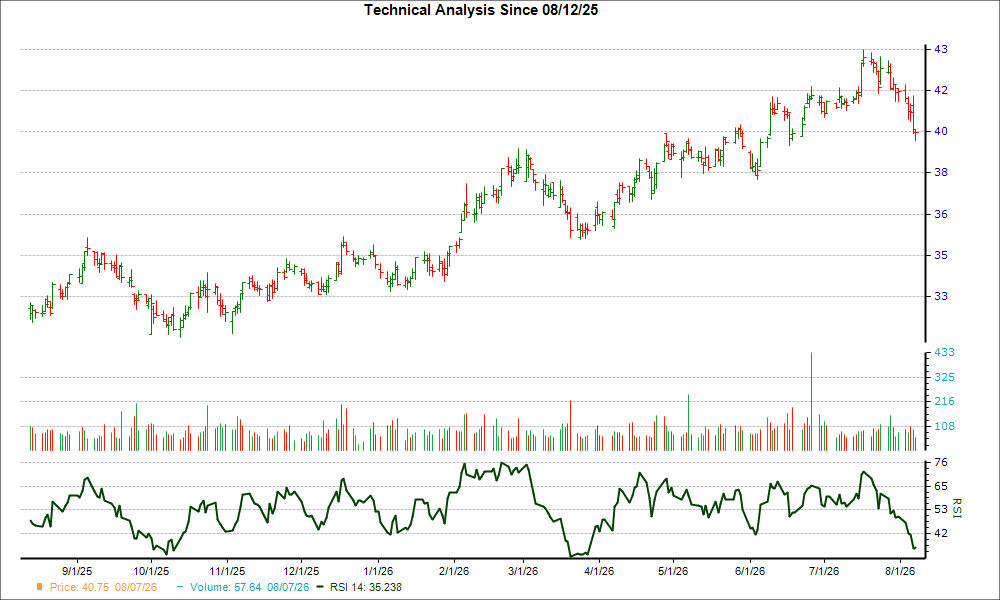Screen dimensions: 1000x600
Task: Click the volume axis label 108
Action: [944, 426]
